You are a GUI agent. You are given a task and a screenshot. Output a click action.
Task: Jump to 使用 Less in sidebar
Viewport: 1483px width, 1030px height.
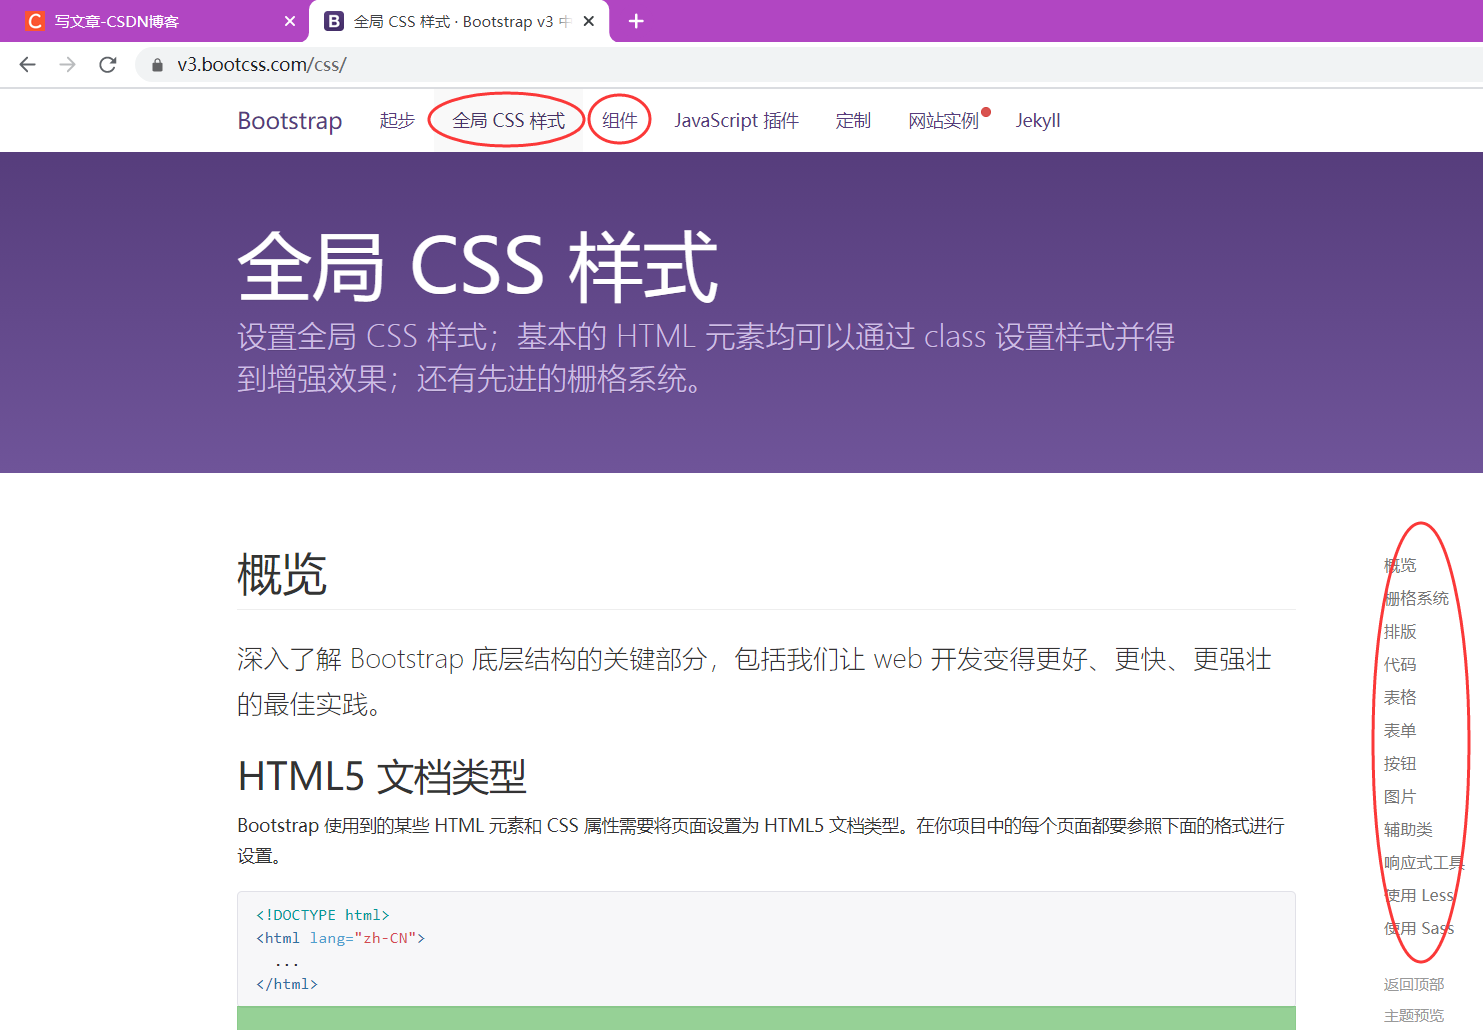coord(1419,895)
